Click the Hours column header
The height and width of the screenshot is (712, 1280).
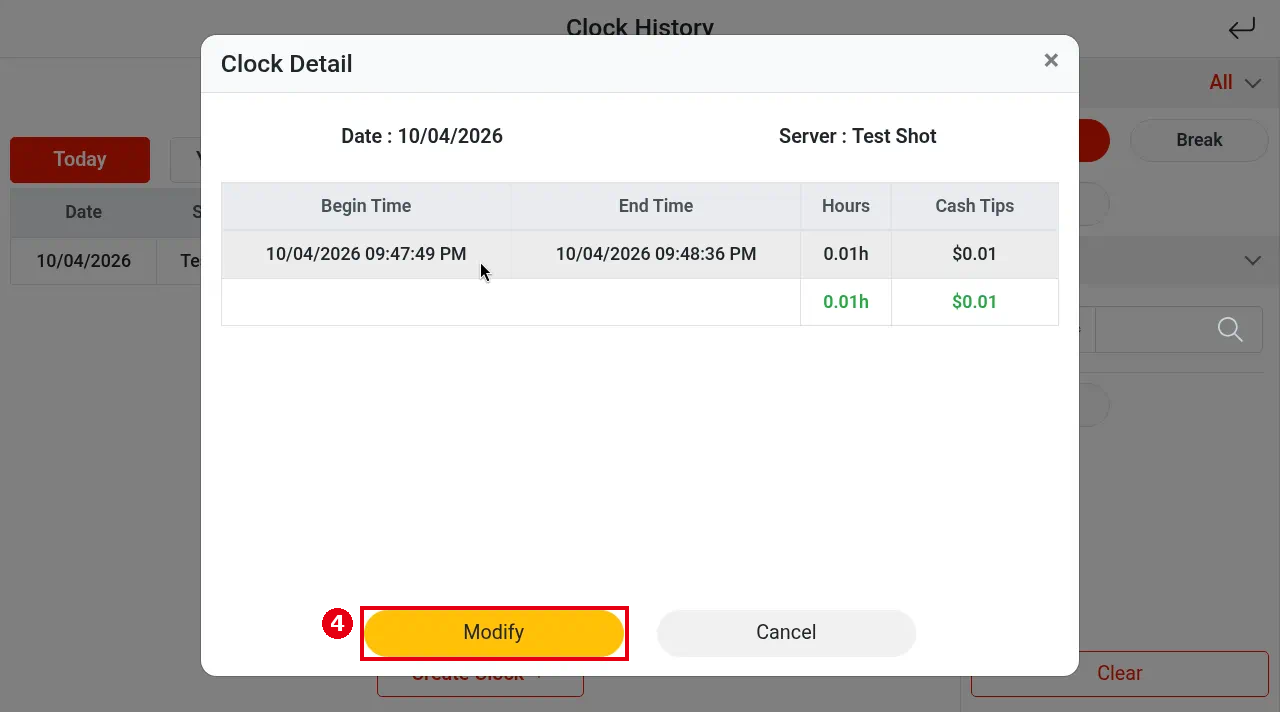[846, 206]
